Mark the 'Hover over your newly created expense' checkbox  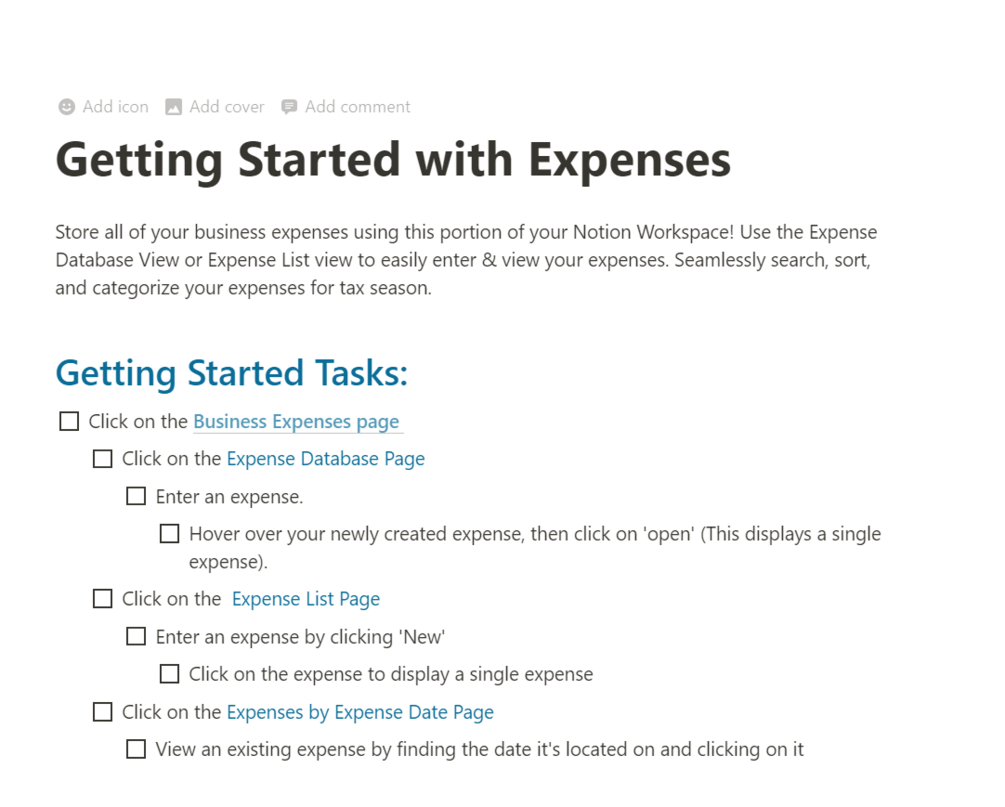(169, 534)
